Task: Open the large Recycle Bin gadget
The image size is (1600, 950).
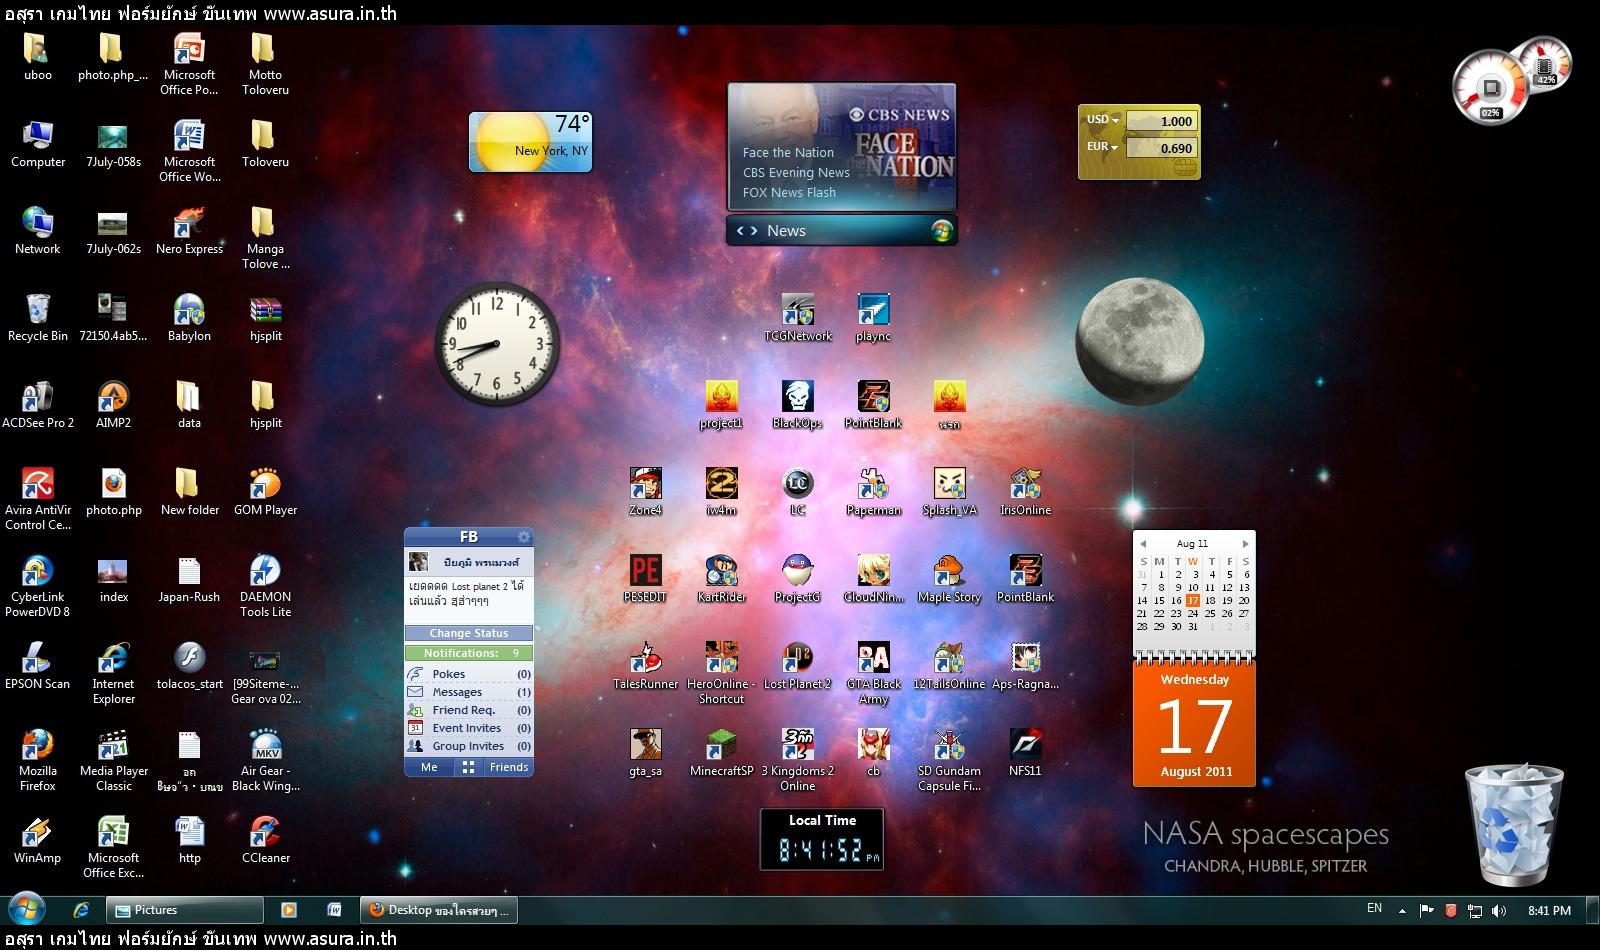Action: point(1514,825)
